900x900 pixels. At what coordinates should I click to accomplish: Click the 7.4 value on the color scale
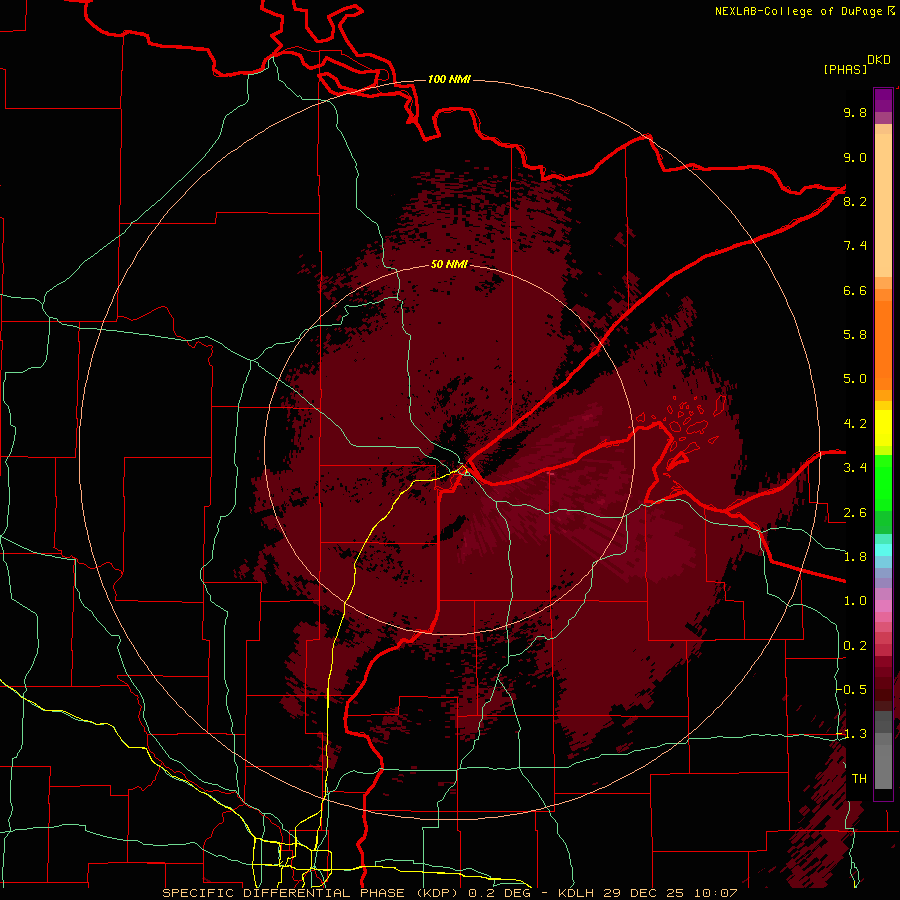tap(855, 246)
